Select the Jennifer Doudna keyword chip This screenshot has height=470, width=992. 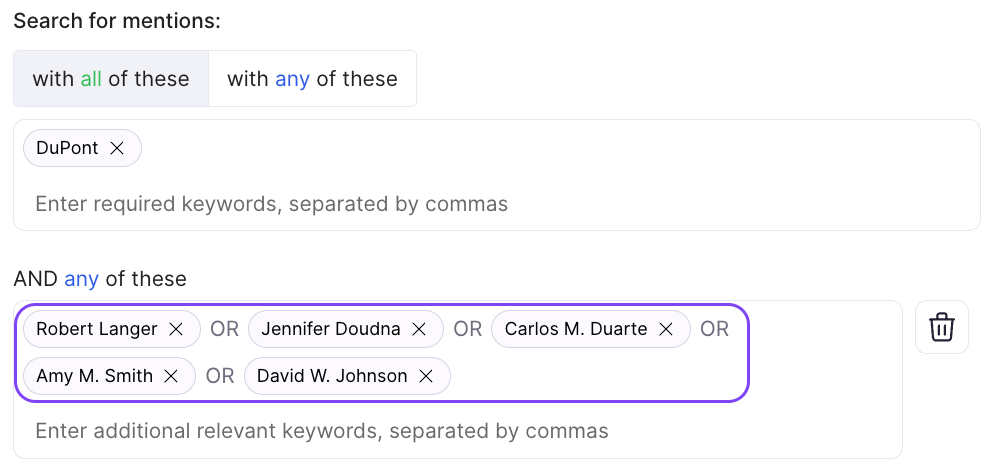coord(331,329)
